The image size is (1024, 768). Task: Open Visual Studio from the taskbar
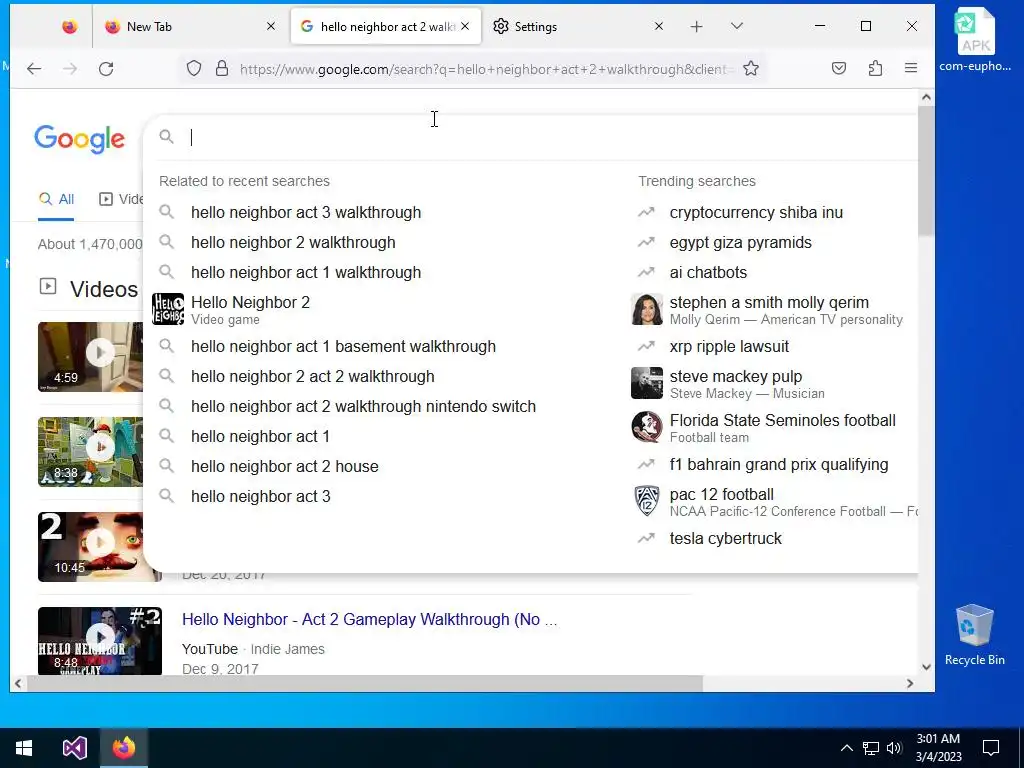pos(74,748)
